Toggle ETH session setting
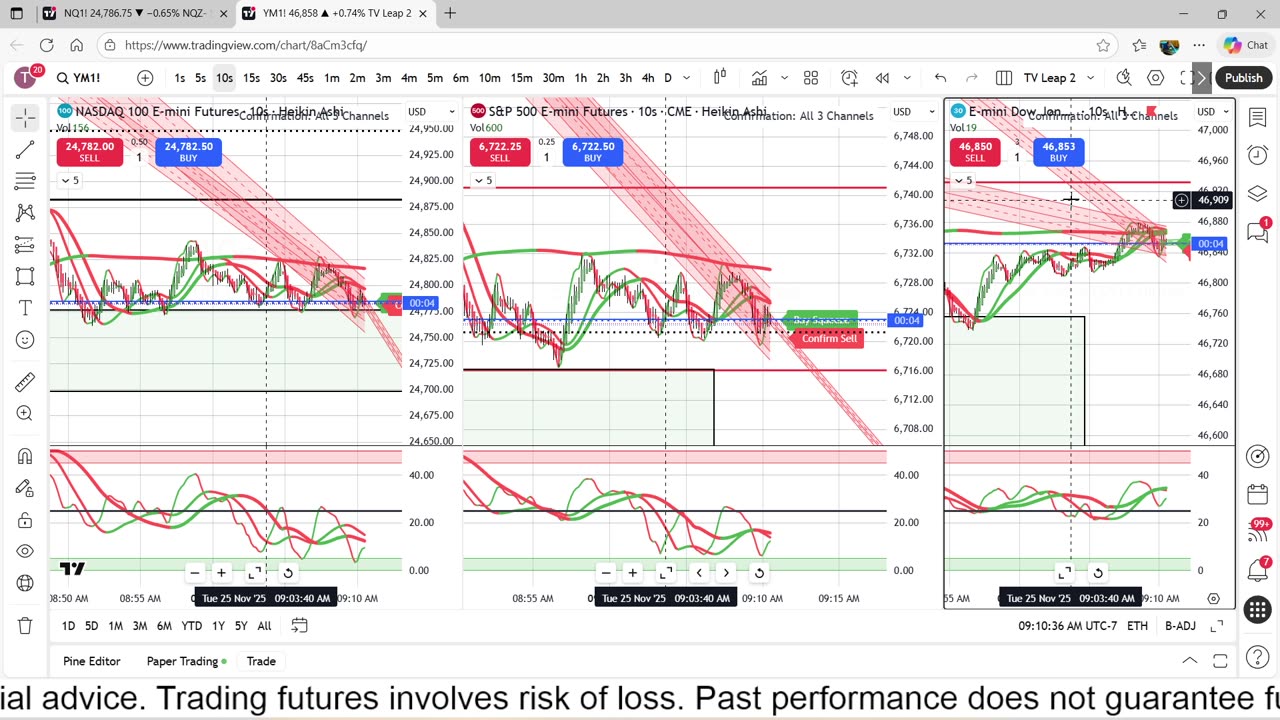This screenshot has height=720, width=1280. 1137,626
